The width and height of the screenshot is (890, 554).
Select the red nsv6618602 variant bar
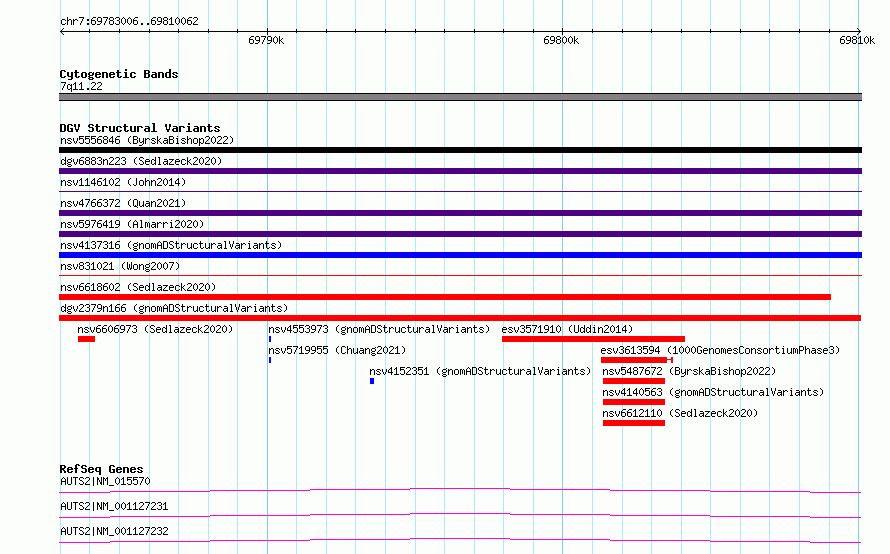[x=445, y=297]
